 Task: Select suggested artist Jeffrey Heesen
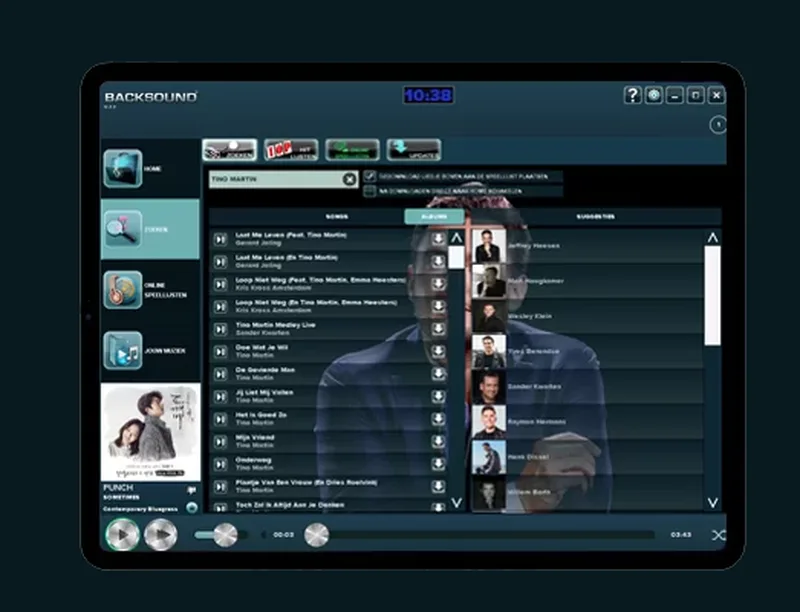click(587, 246)
